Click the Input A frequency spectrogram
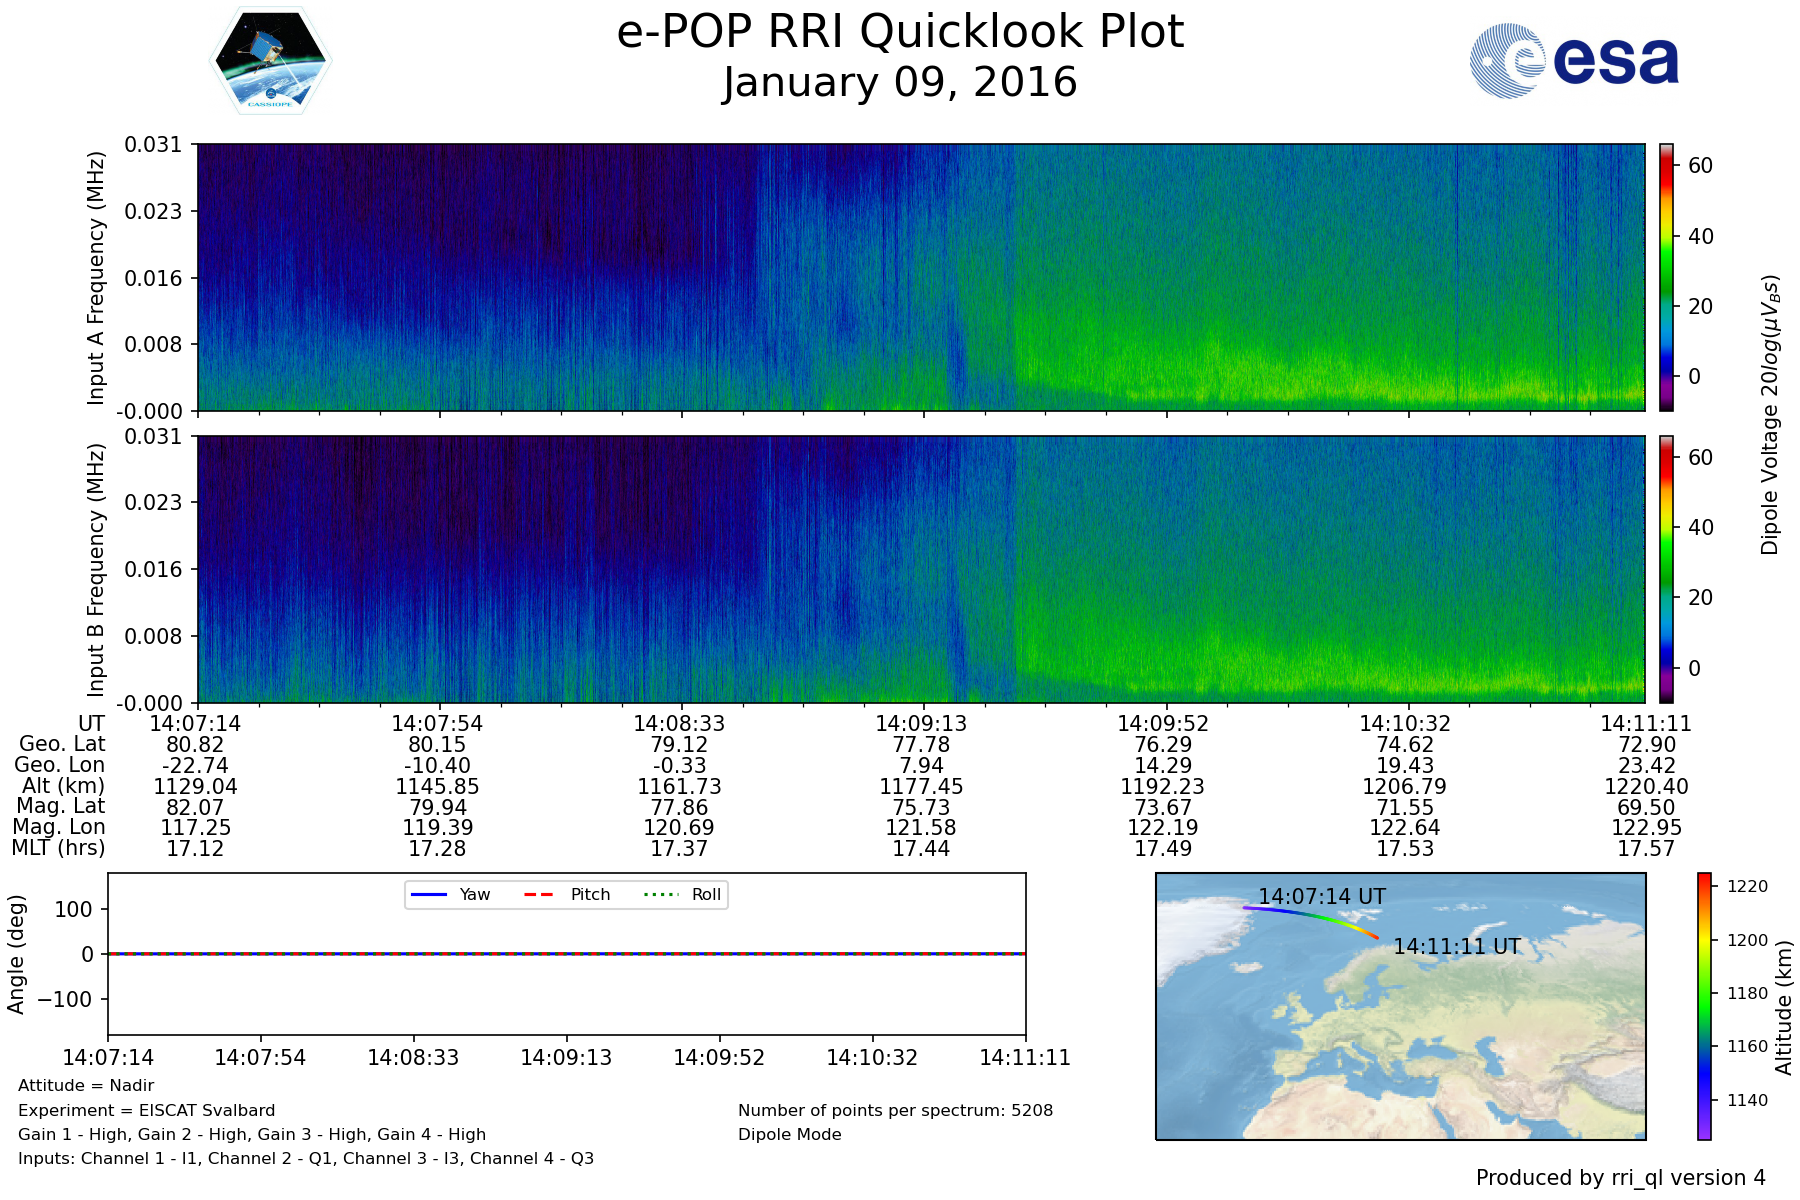Image resolution: width=1800 pixels, height=1200 pixels. coord(920,277)
